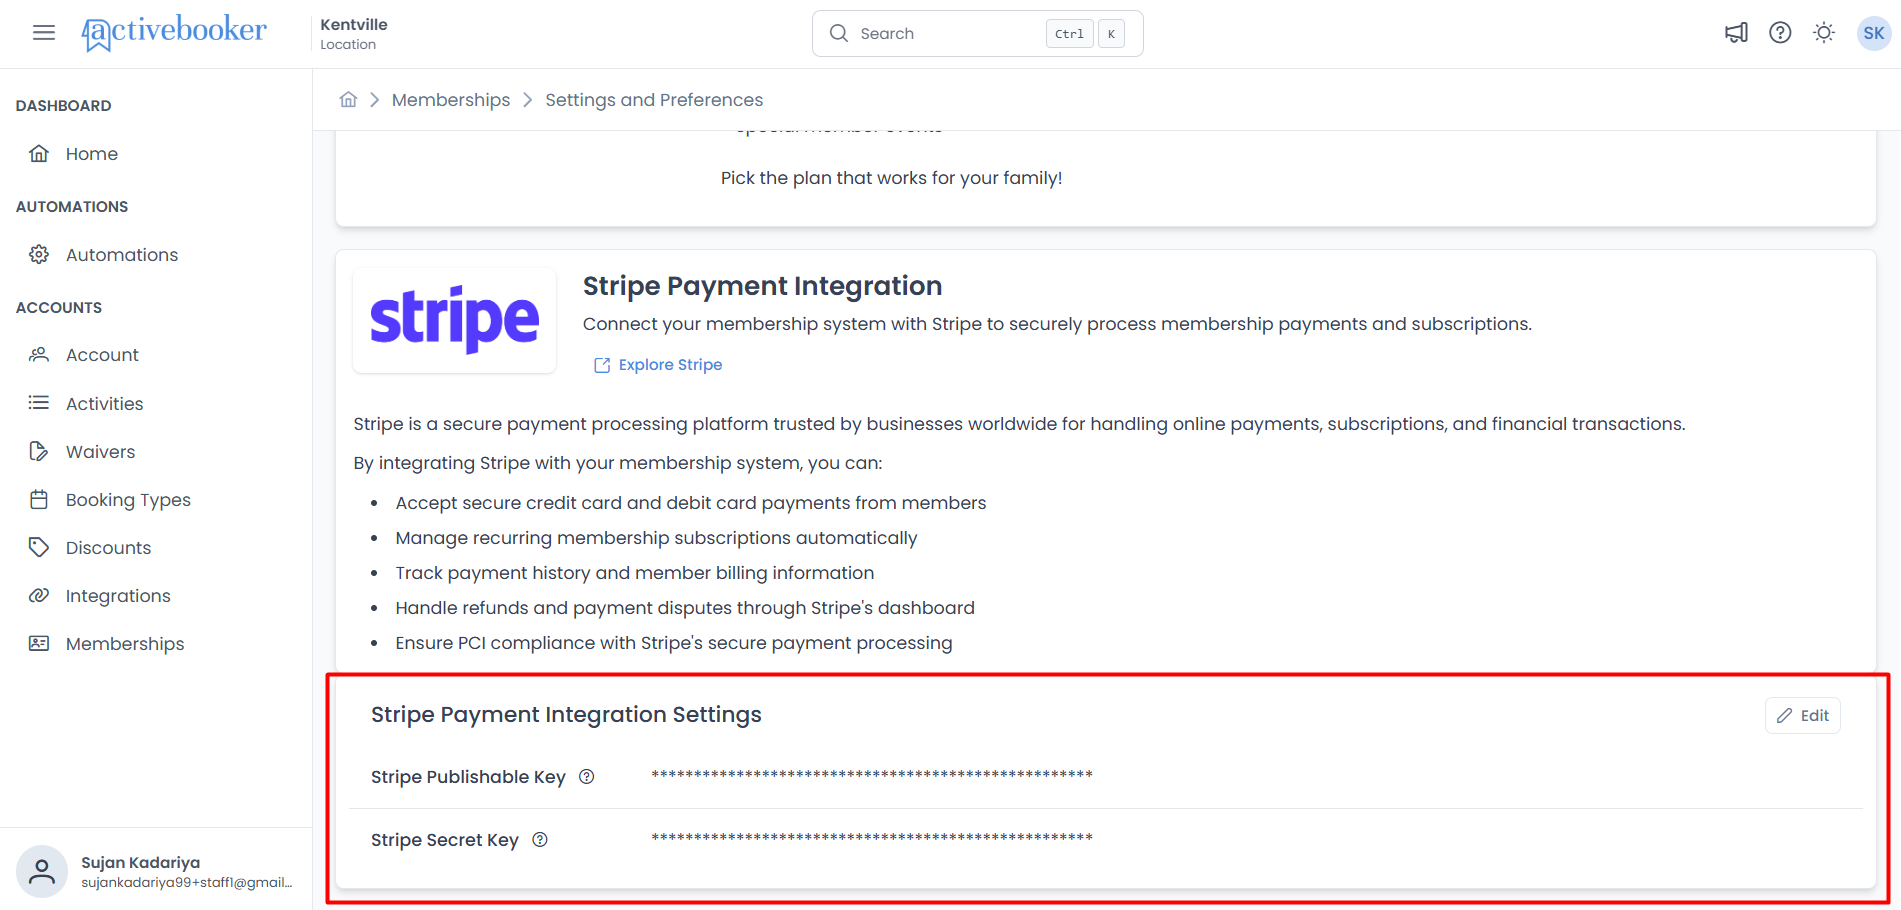Image resolution: width=1901 pixels, height=910 pixels.
Task: Go to Memberships breadcrumb
Action: point(451,100)
